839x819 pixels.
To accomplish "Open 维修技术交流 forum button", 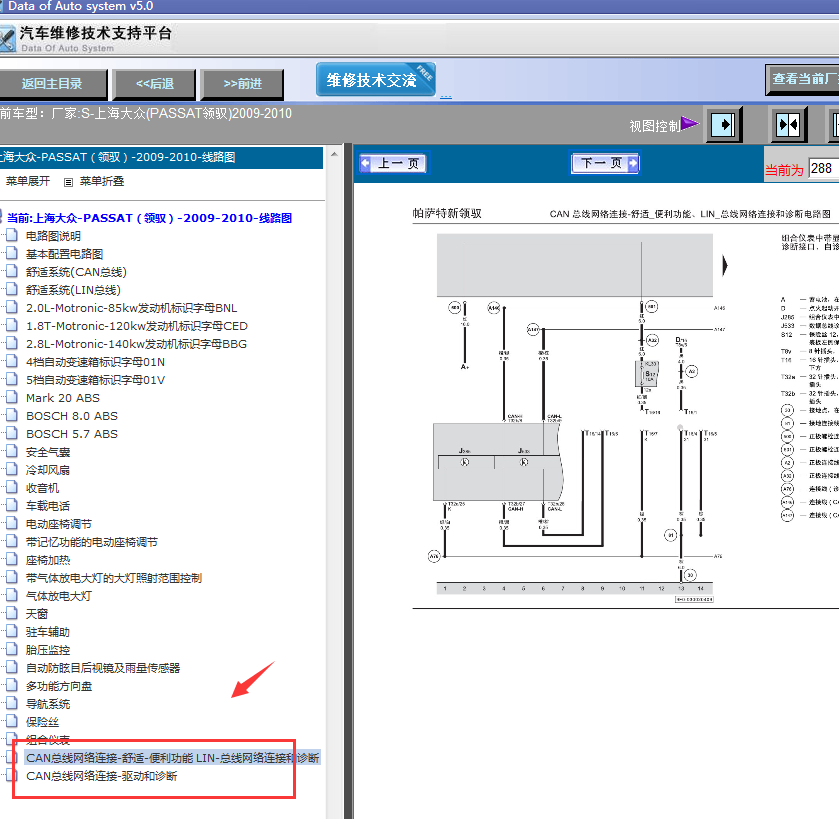I will pyautogui.click(x=375, y=81).
